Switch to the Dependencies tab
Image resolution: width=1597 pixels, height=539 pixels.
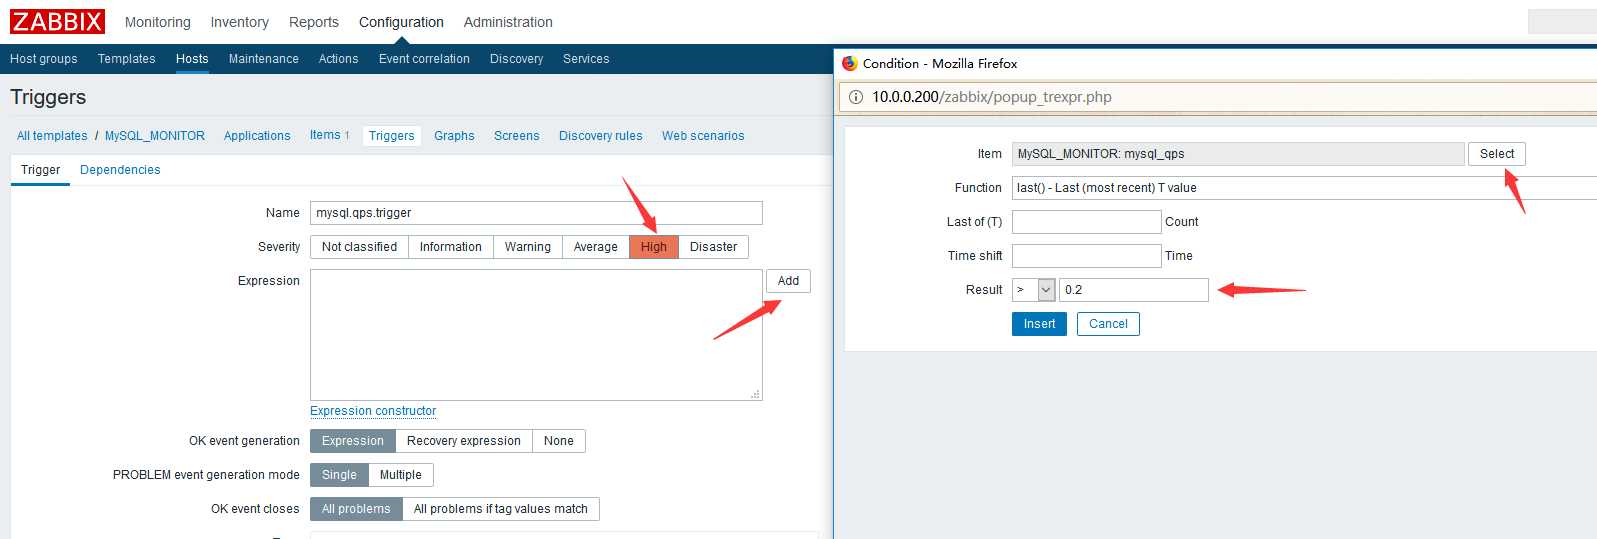(120, 170)
